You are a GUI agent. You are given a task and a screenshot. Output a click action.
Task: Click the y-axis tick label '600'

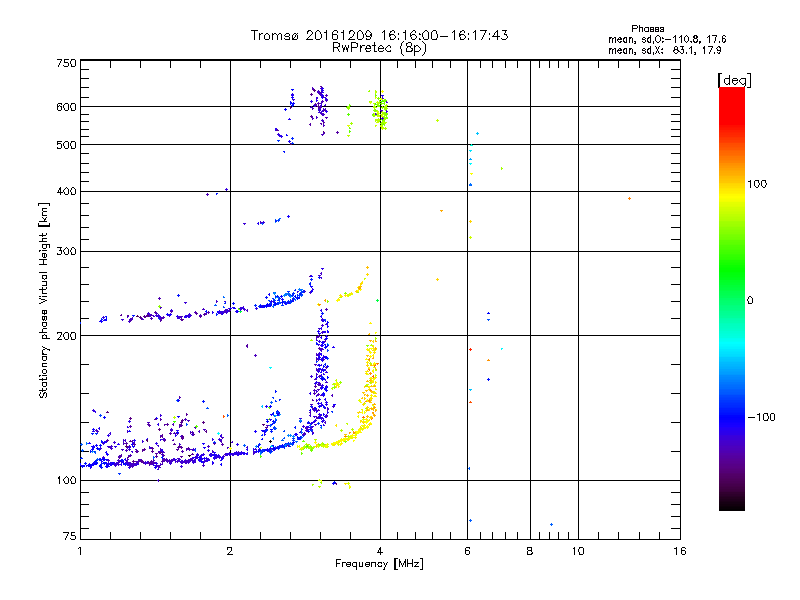(x=66, y=107)
